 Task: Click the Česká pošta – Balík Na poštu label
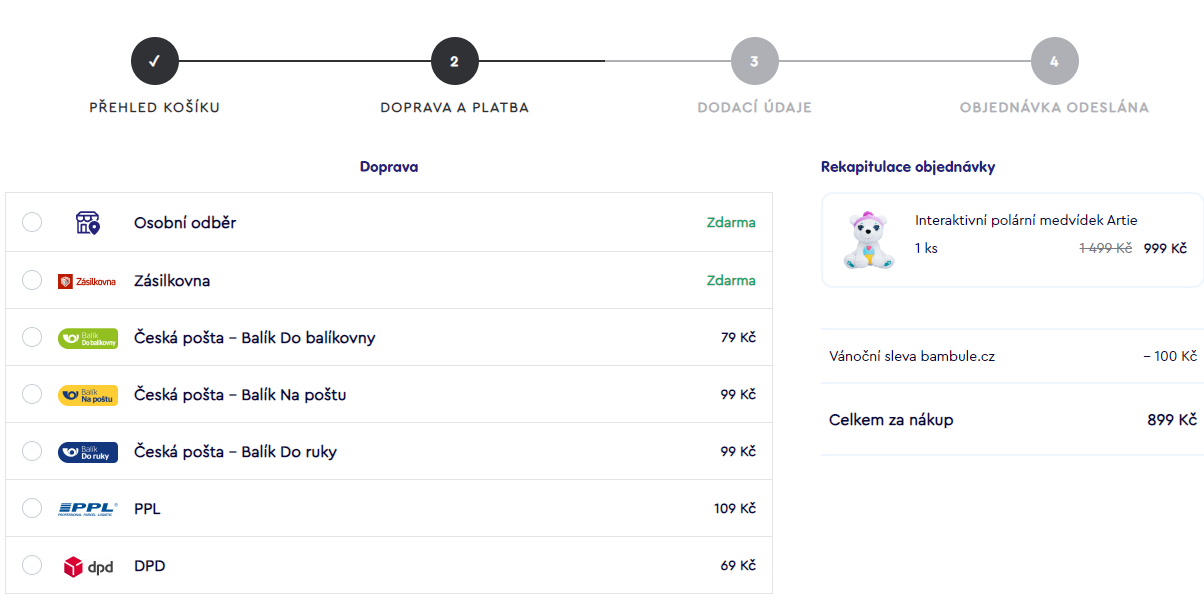(x=240, y=395)
